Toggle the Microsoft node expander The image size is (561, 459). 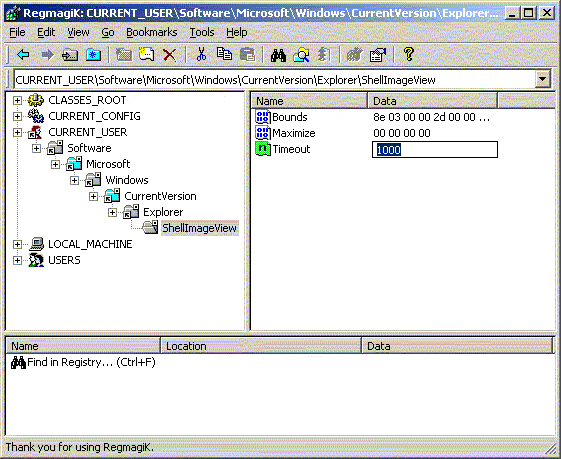55,165
